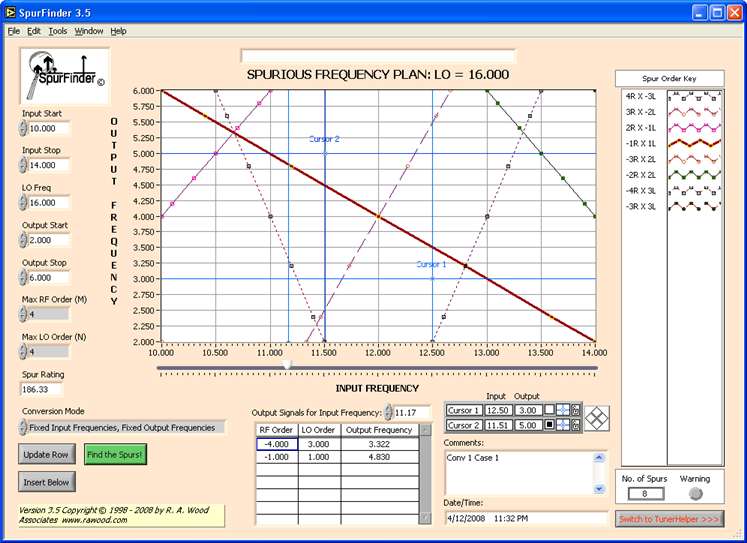Click Cursor 2 lock icon

(x=576, y=426)
